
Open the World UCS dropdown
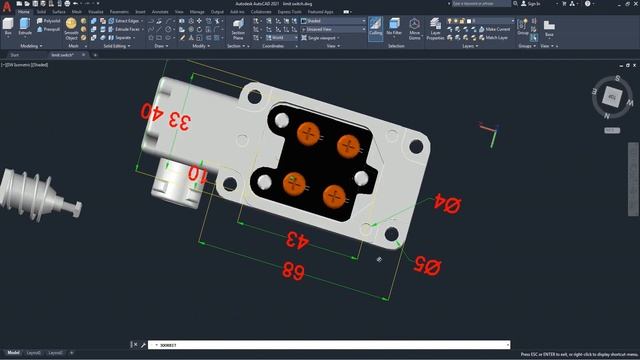282,38
